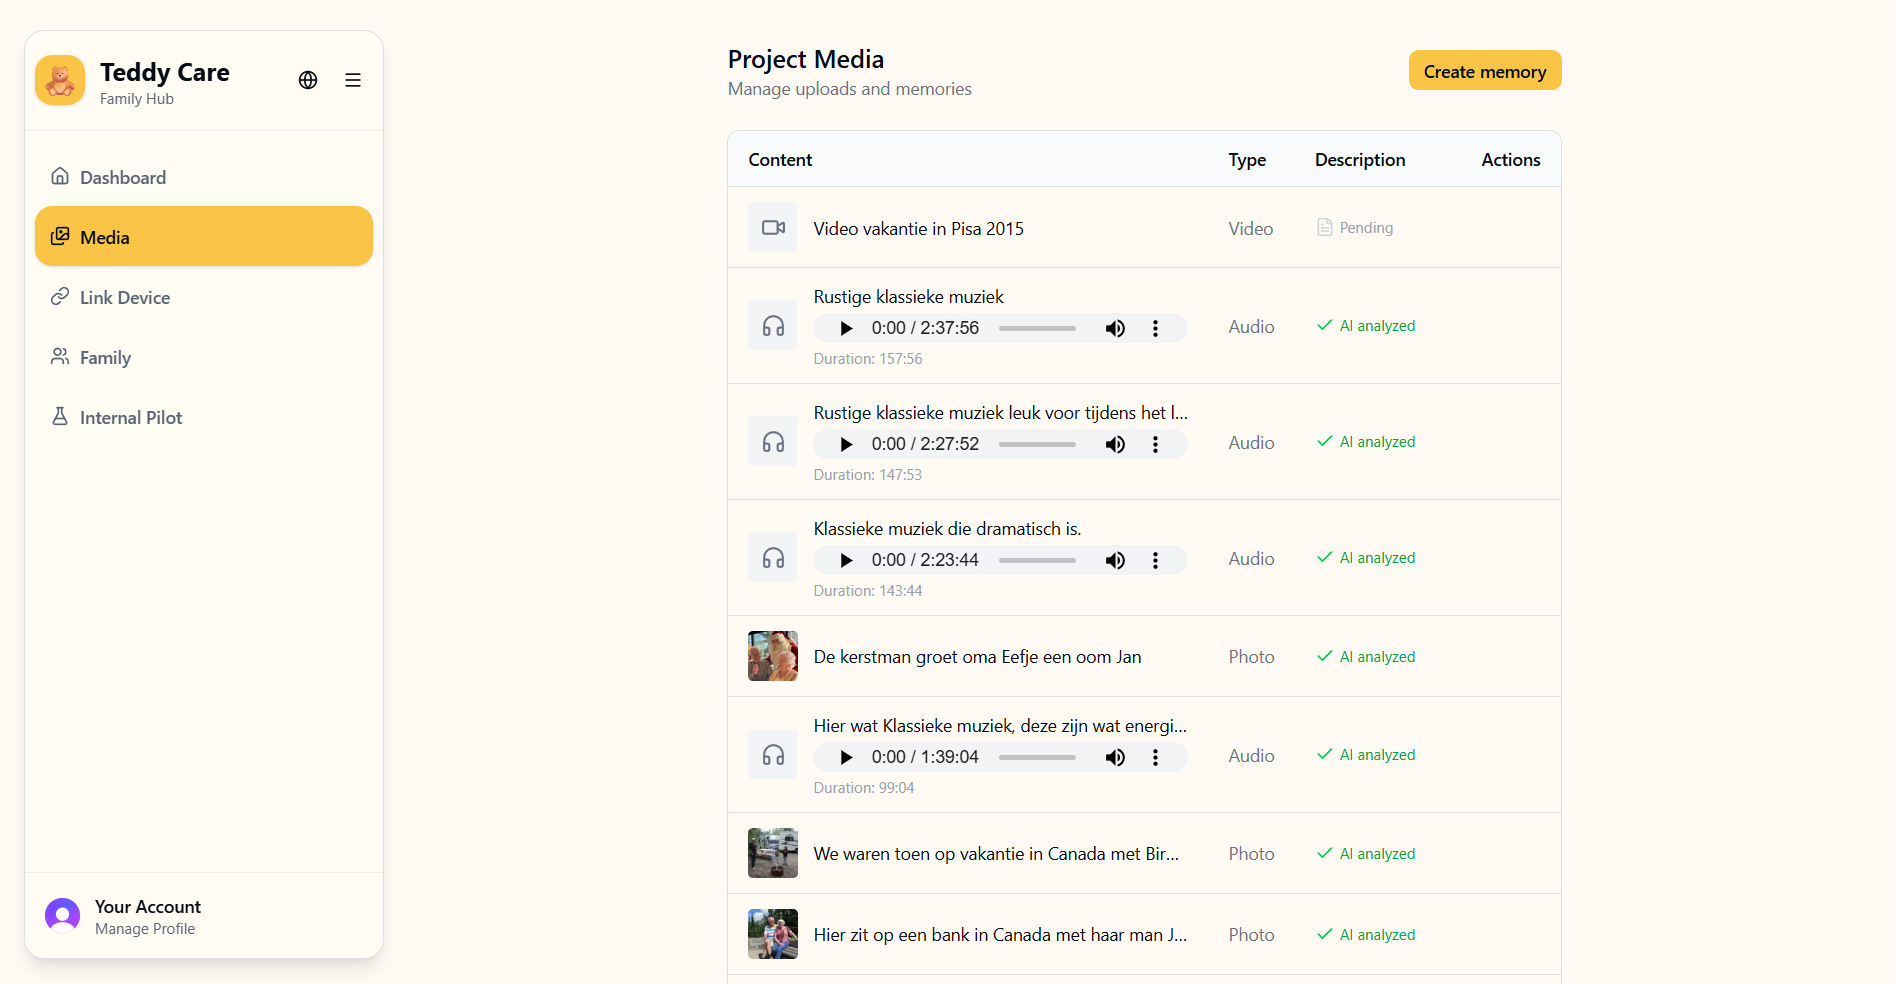Open more options for the 2:37:56 audio
The image size is (1896, 984).
point(1155,328)
